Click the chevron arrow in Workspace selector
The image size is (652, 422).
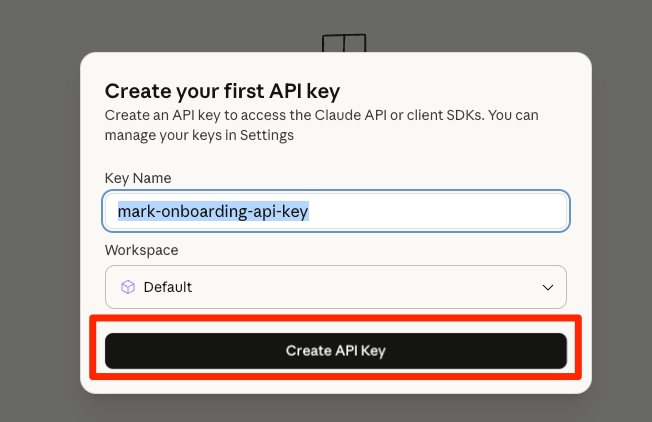(548, 288)
